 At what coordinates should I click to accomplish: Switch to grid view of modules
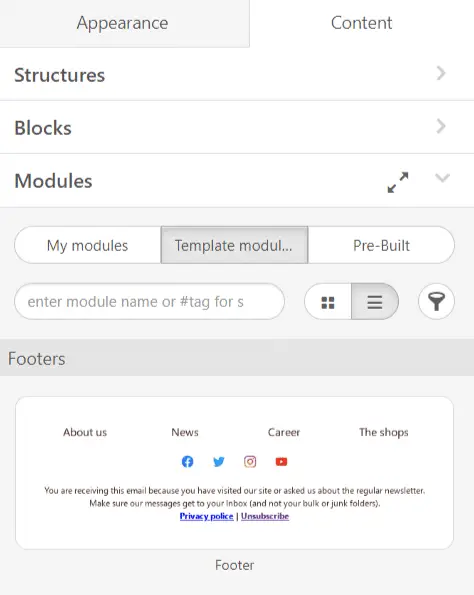point(328,302)
